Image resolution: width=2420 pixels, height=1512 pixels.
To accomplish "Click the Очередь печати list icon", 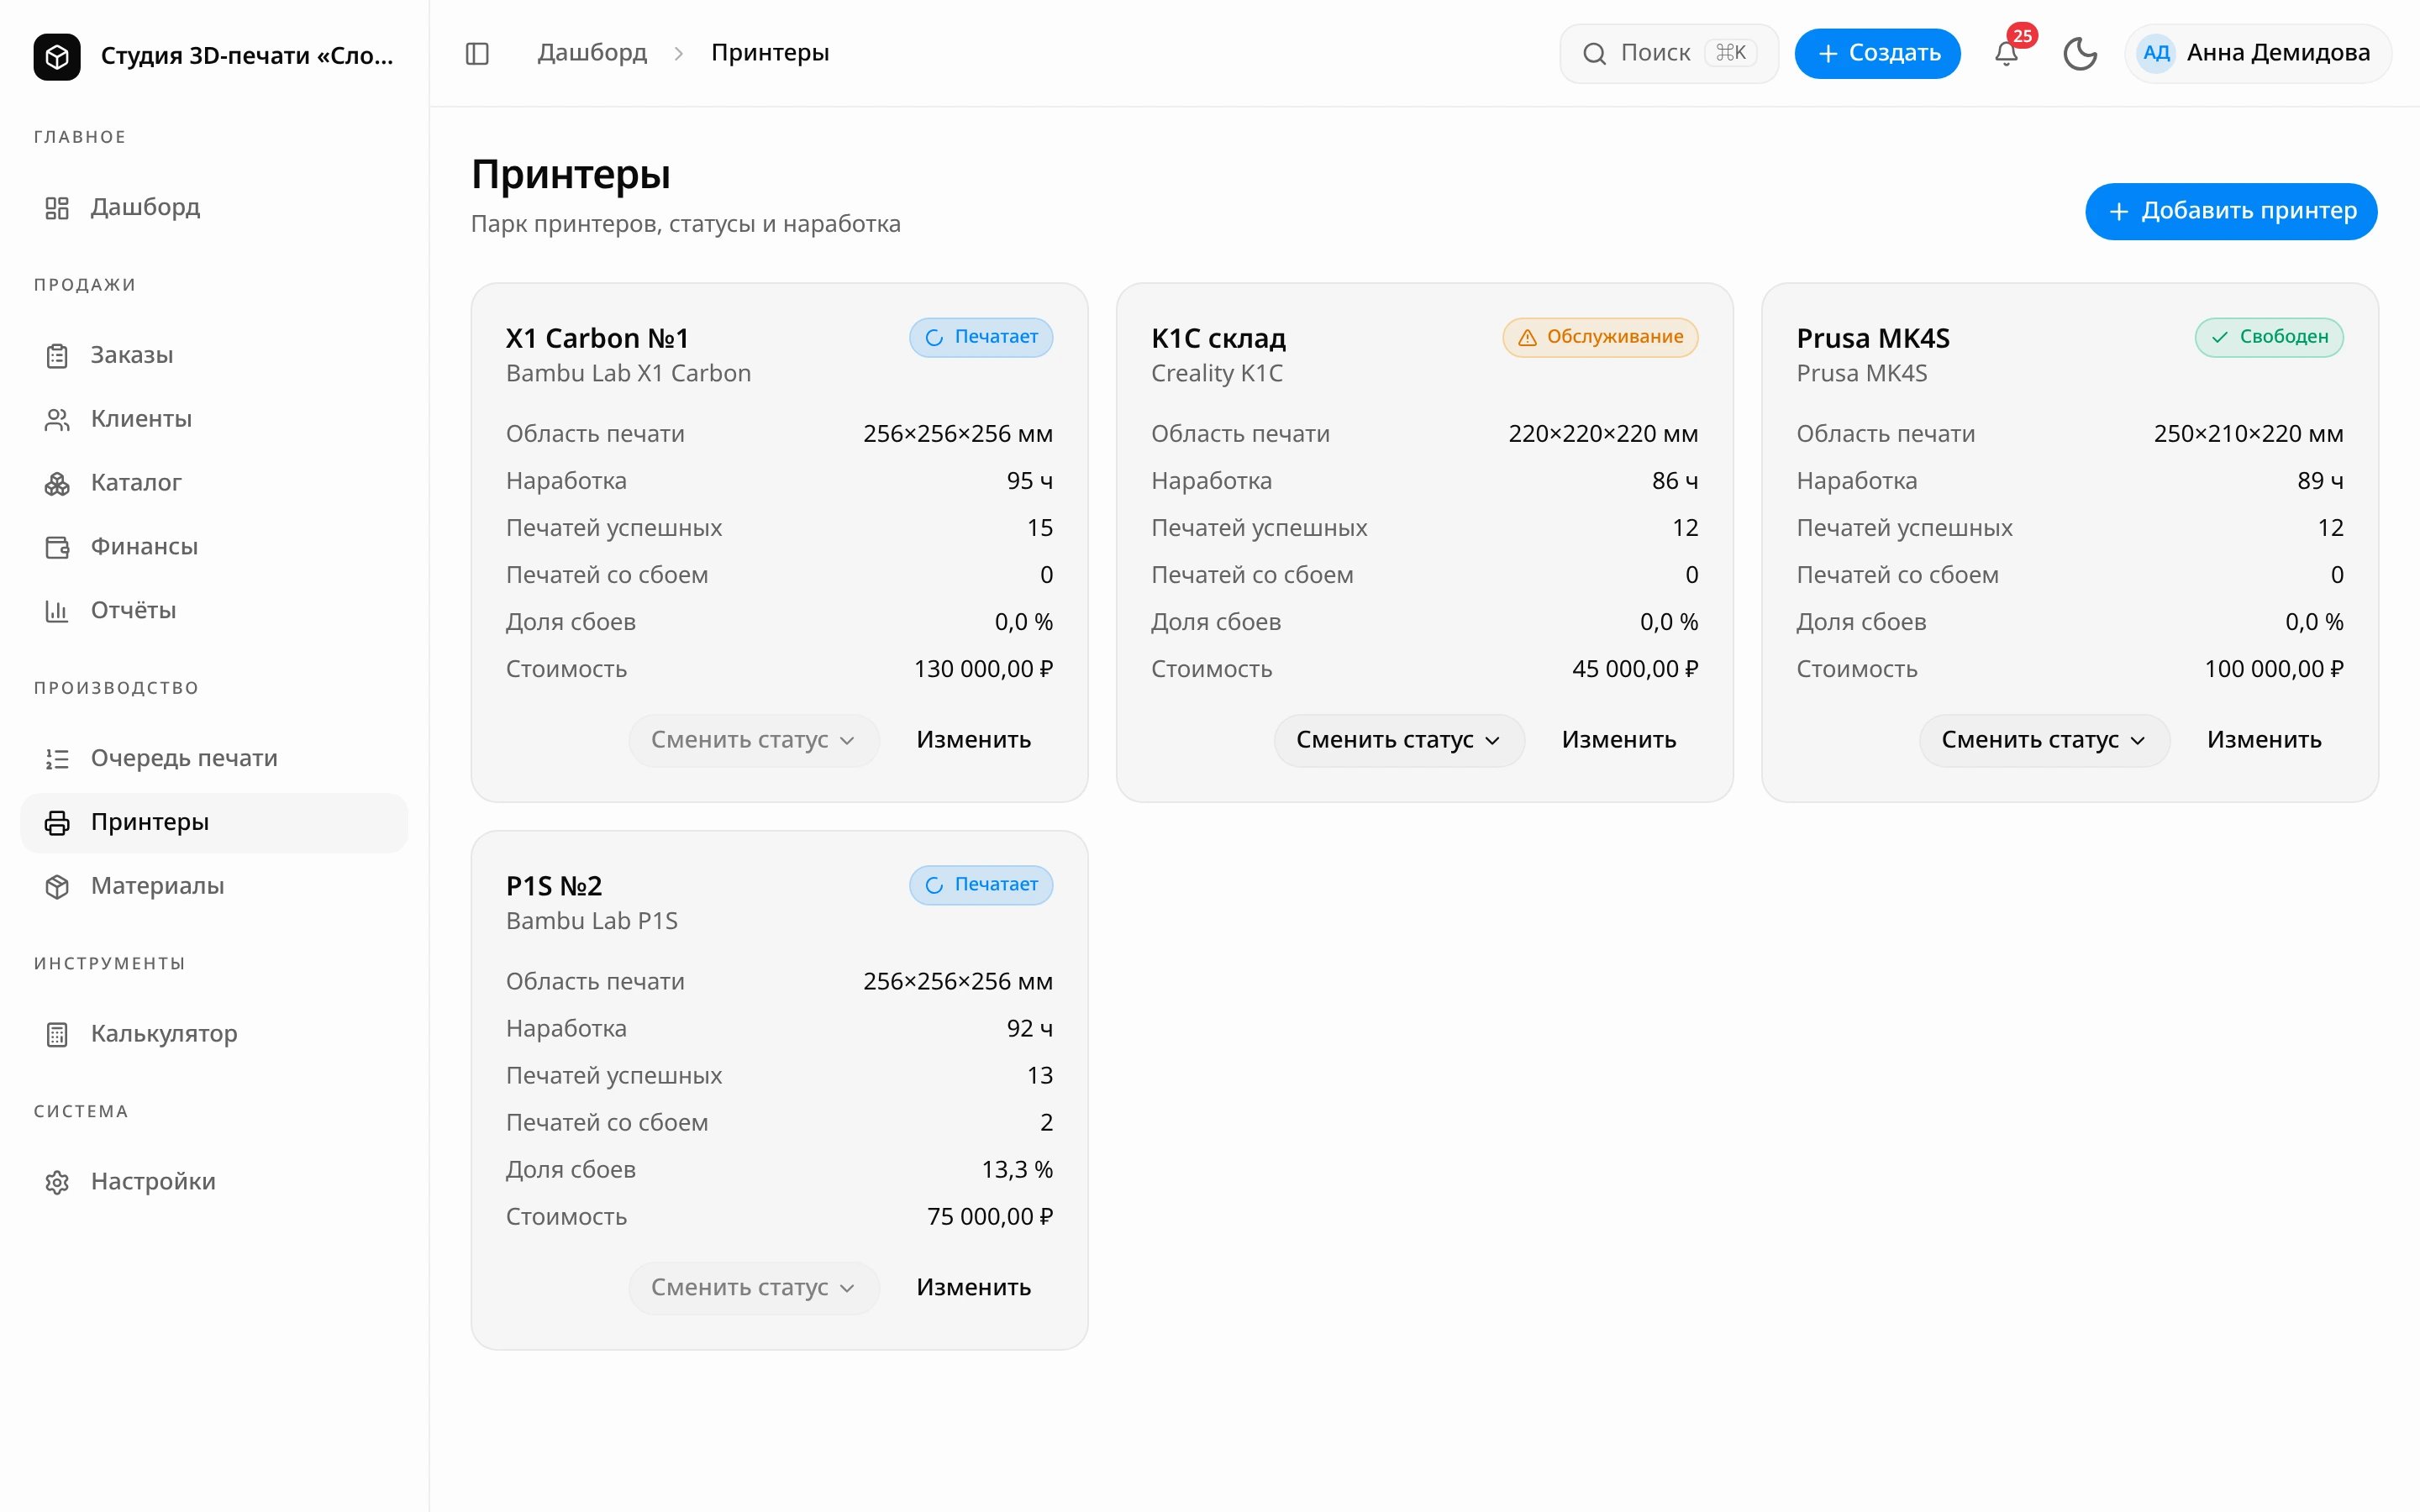I will coord(57,759).
